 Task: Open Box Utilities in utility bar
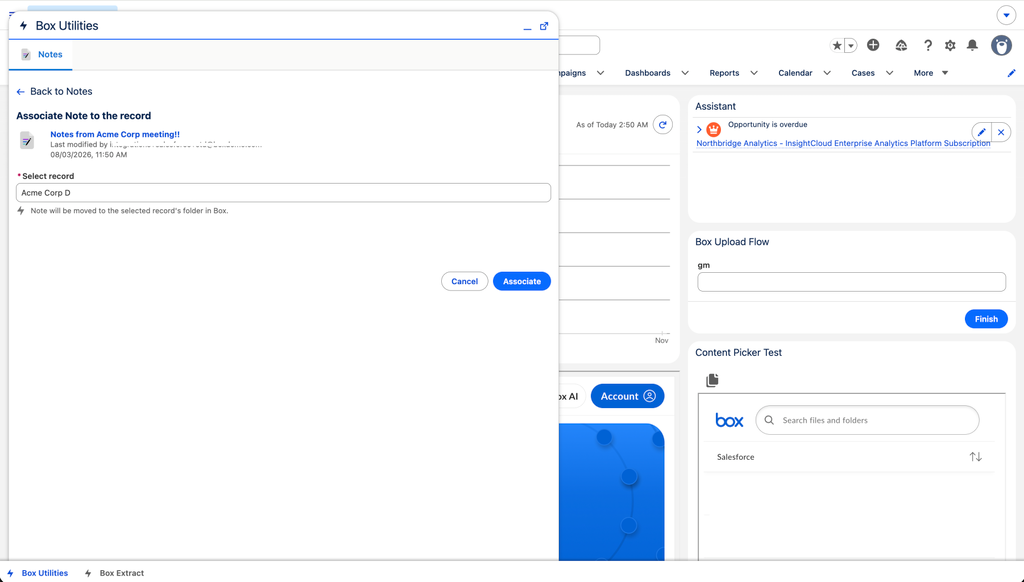tap(37, 573)
